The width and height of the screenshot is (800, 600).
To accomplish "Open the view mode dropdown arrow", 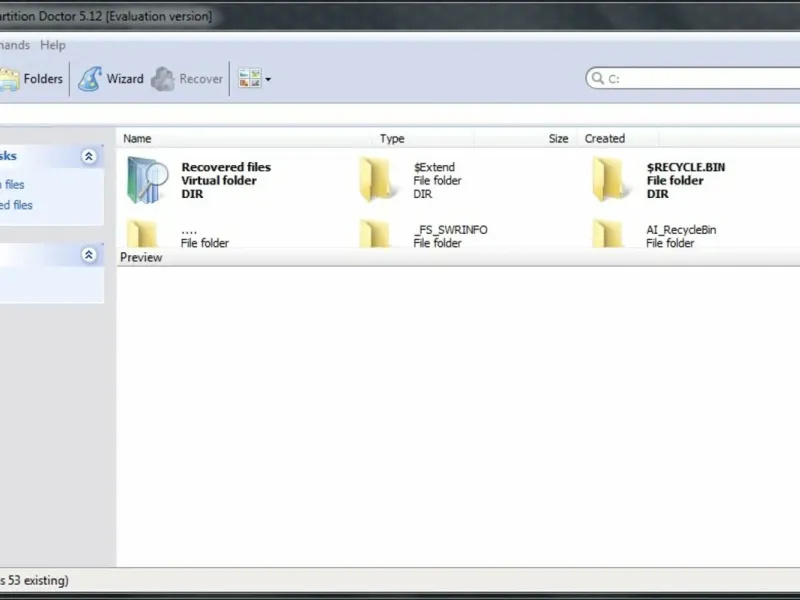I will pyautogui.click(x=268, y=79).
